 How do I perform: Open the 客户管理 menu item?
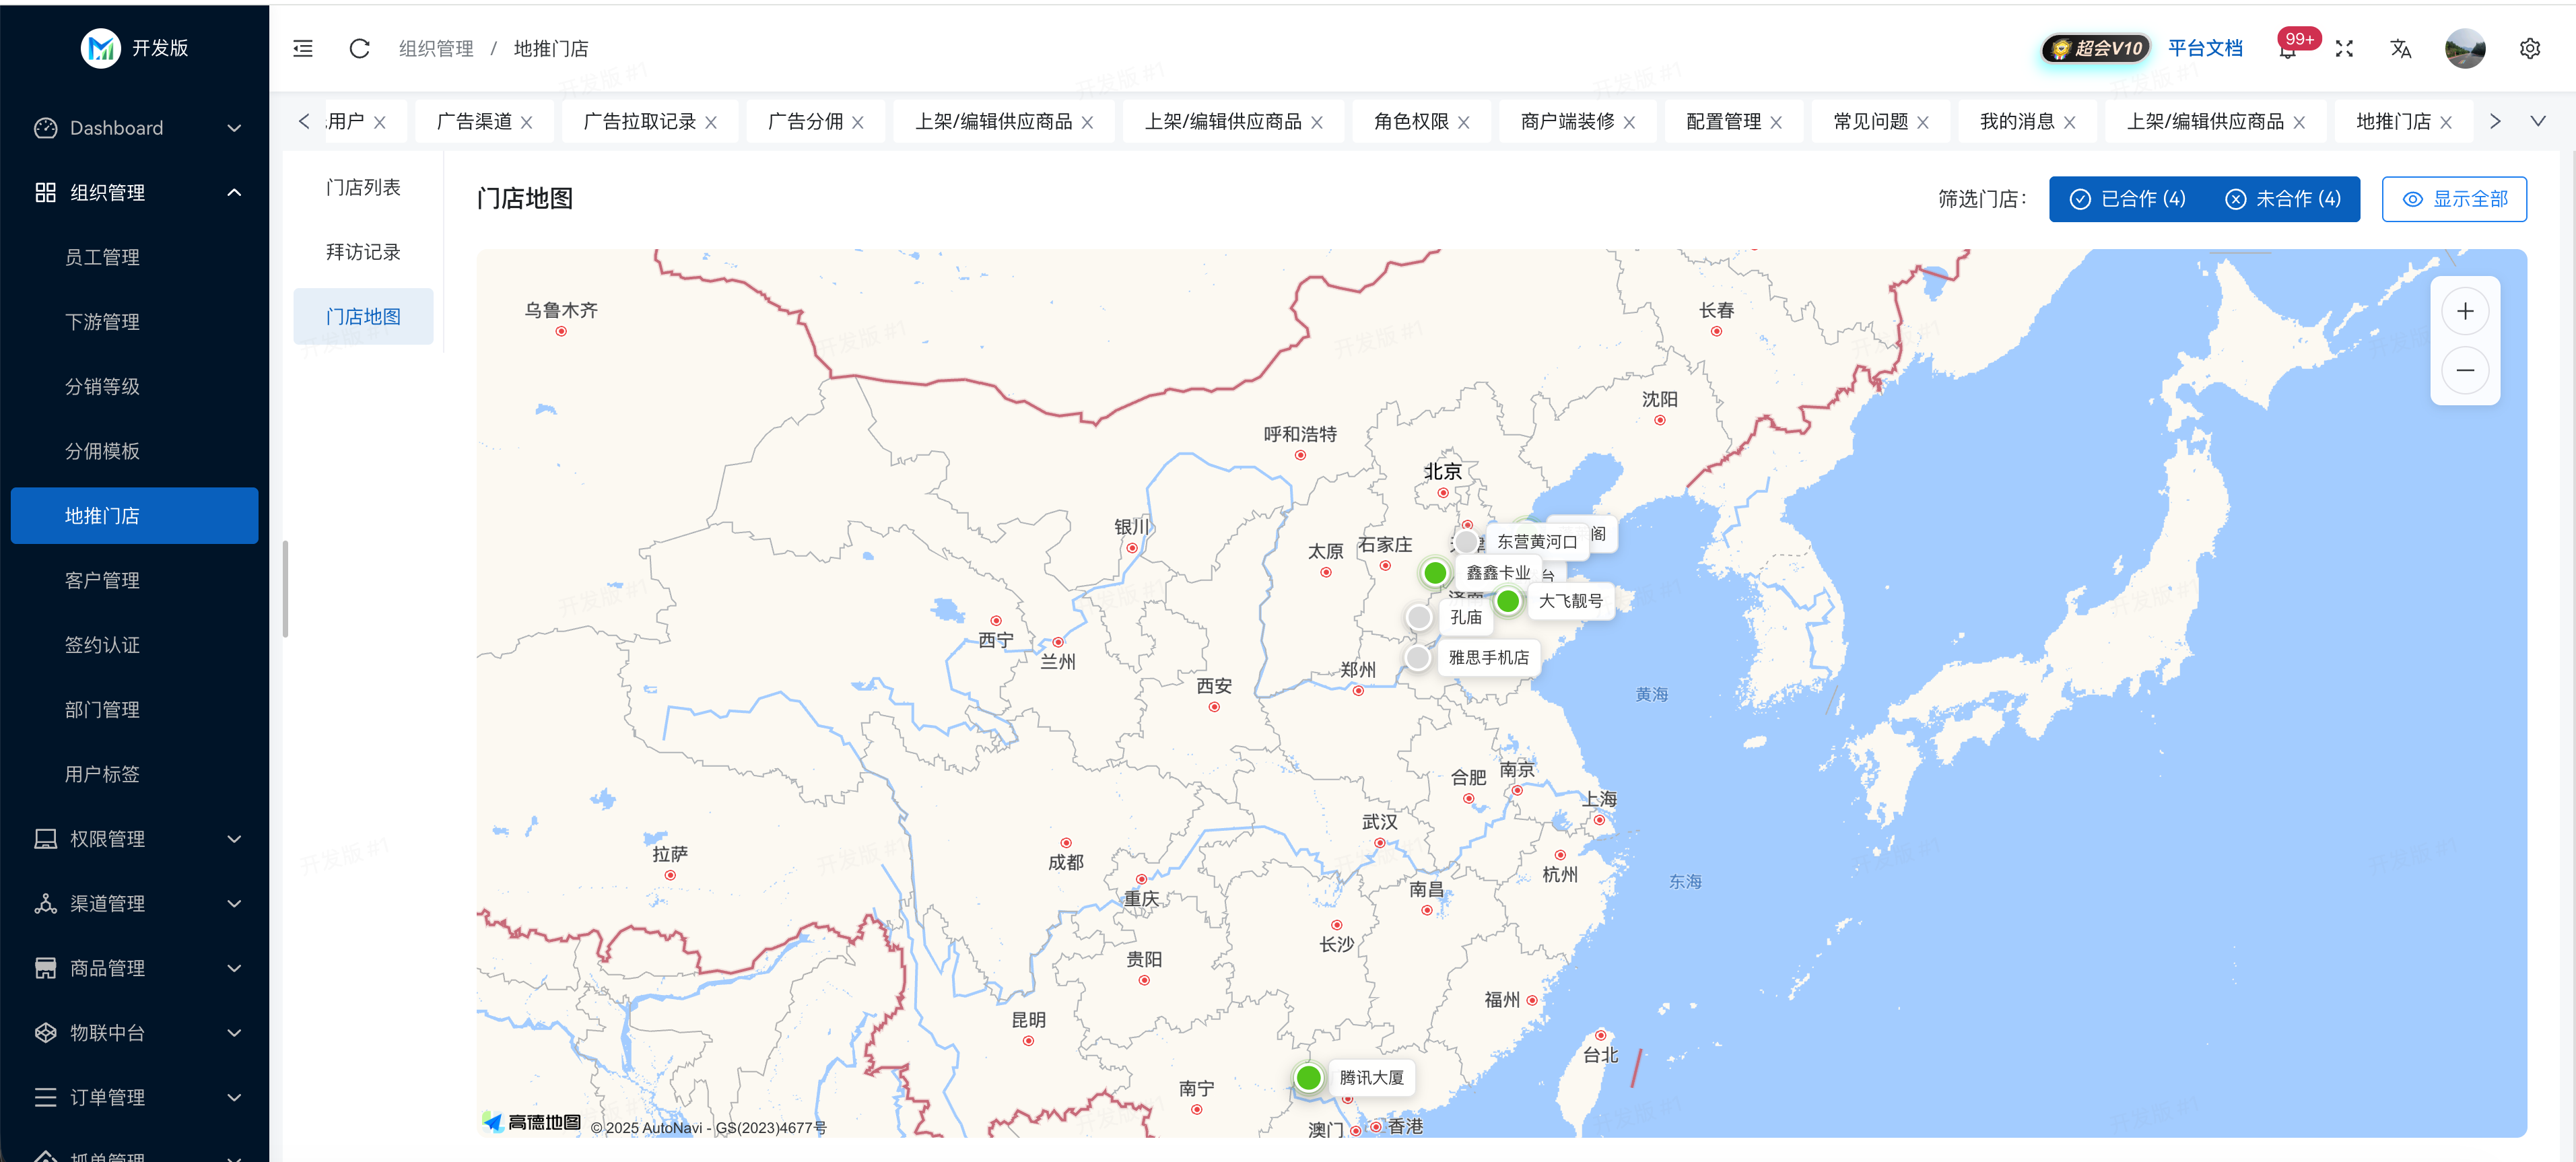pyautogui.click(x=102, y=580)
